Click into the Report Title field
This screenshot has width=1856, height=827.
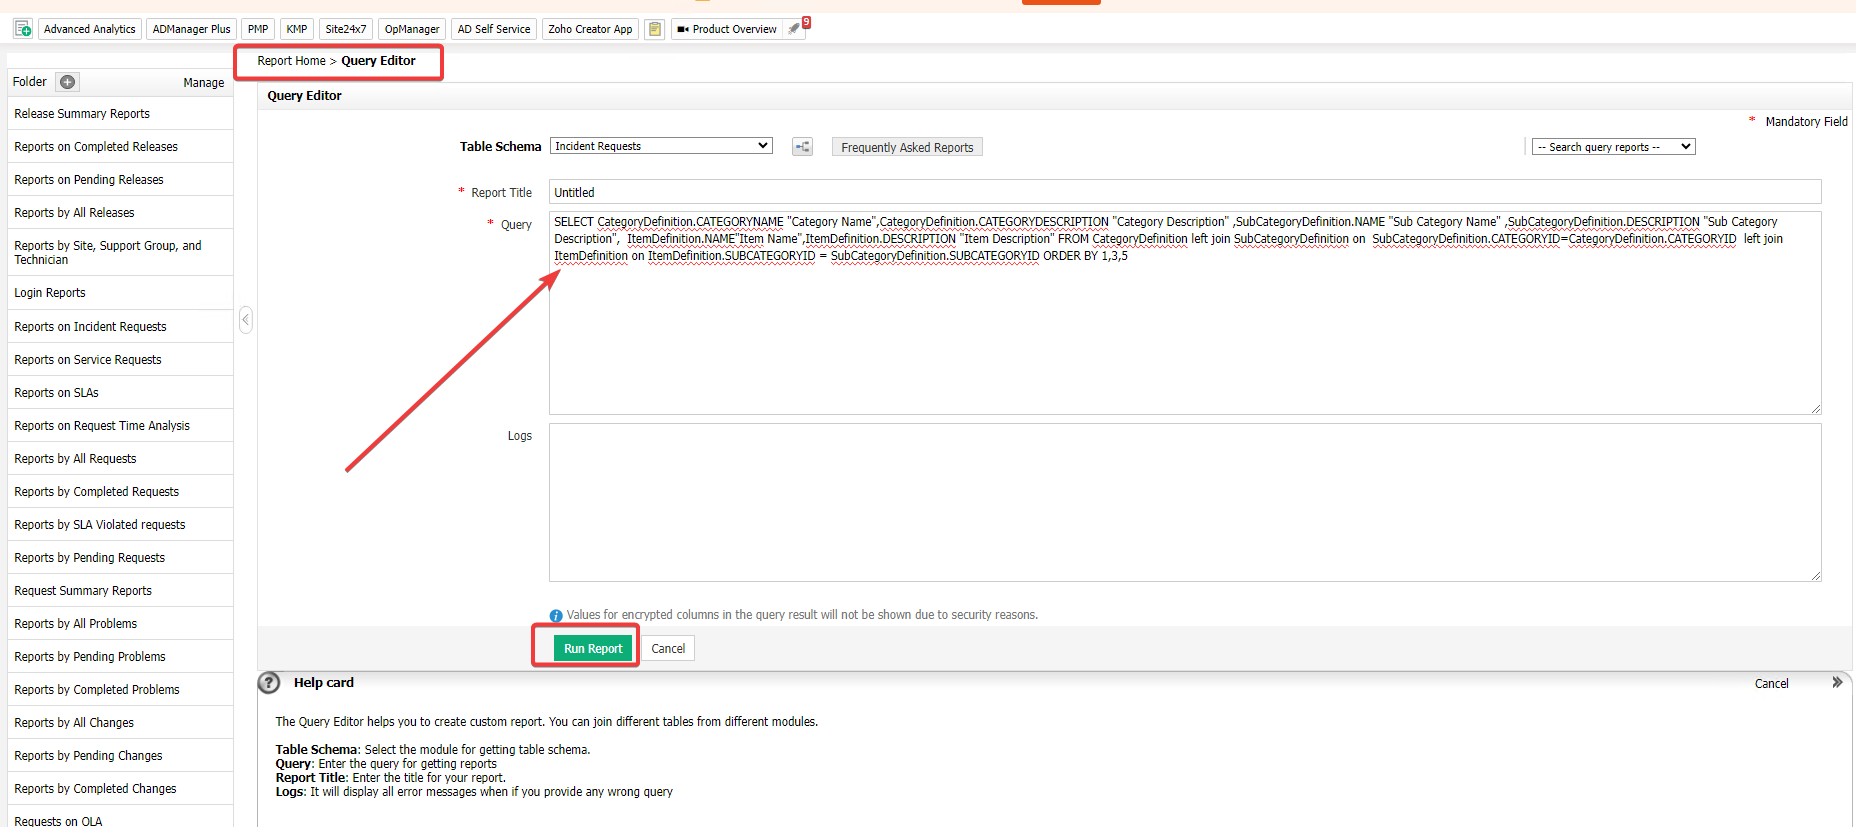1184,192
